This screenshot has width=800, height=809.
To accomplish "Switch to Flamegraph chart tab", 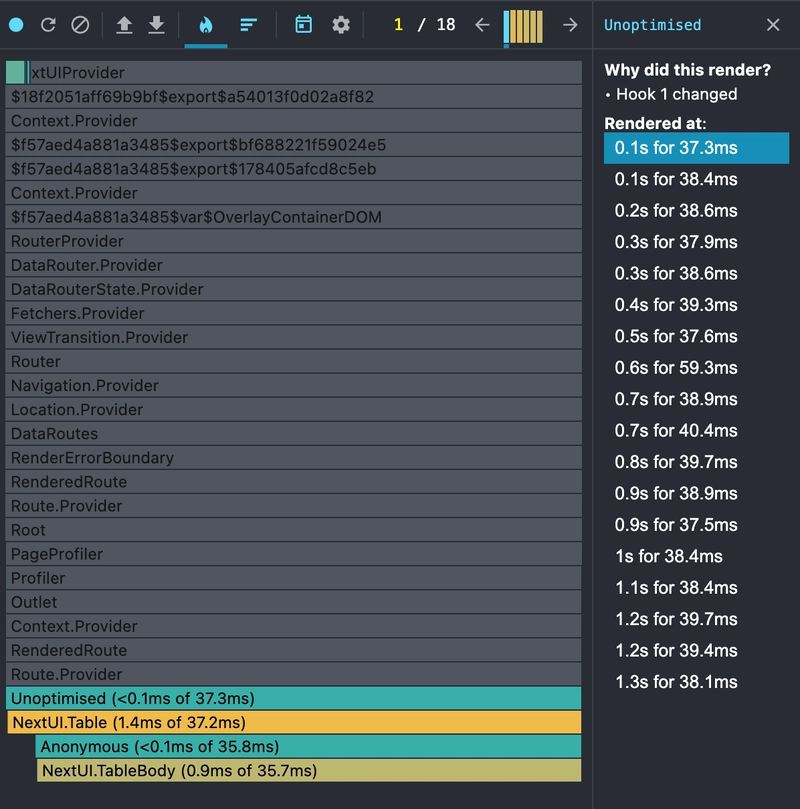I will [x=206, y=25].
